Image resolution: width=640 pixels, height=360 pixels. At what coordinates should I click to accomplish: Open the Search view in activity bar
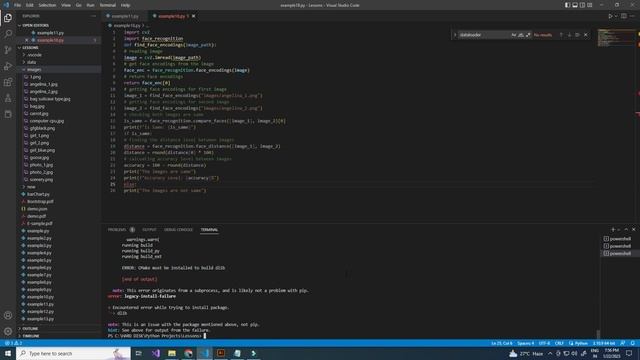click(x=8, y=34)
